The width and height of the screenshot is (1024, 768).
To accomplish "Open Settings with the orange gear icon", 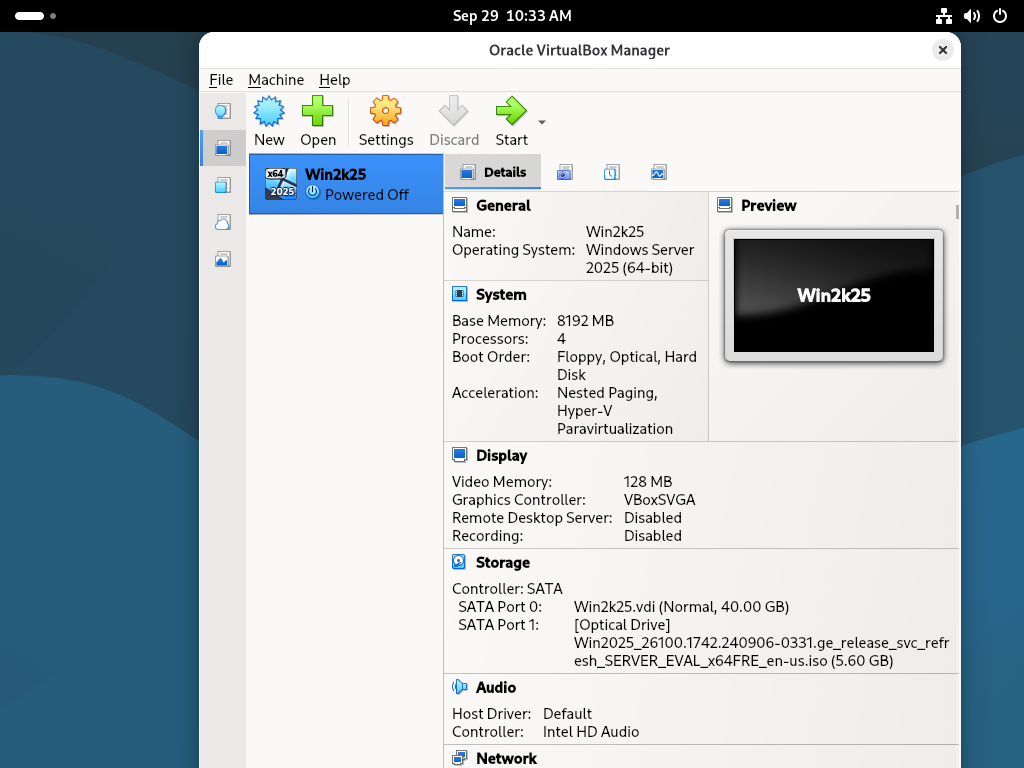I will click(x=386, y=112).
